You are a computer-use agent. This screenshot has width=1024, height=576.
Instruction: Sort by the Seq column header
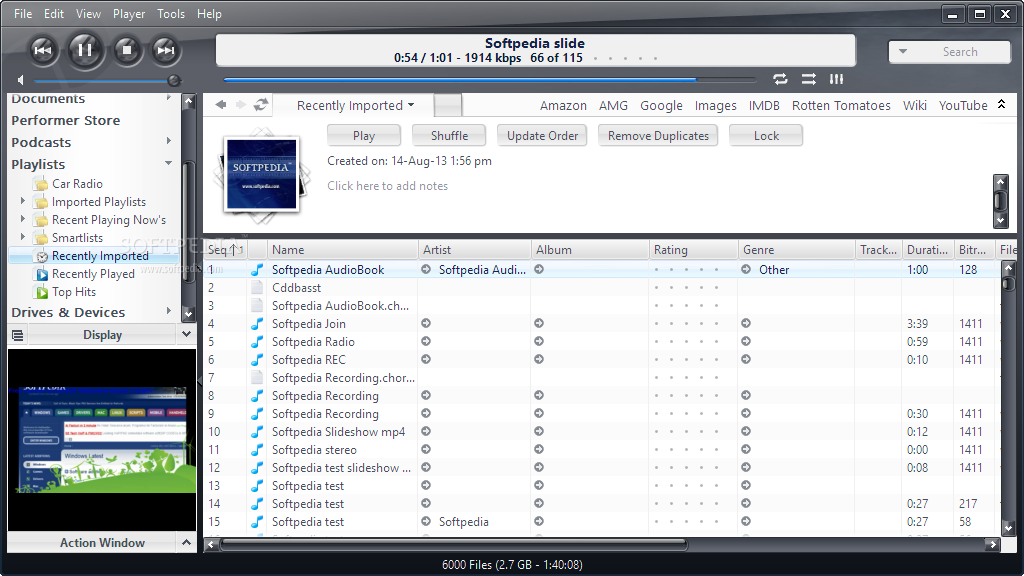click(x=225, y=249)
